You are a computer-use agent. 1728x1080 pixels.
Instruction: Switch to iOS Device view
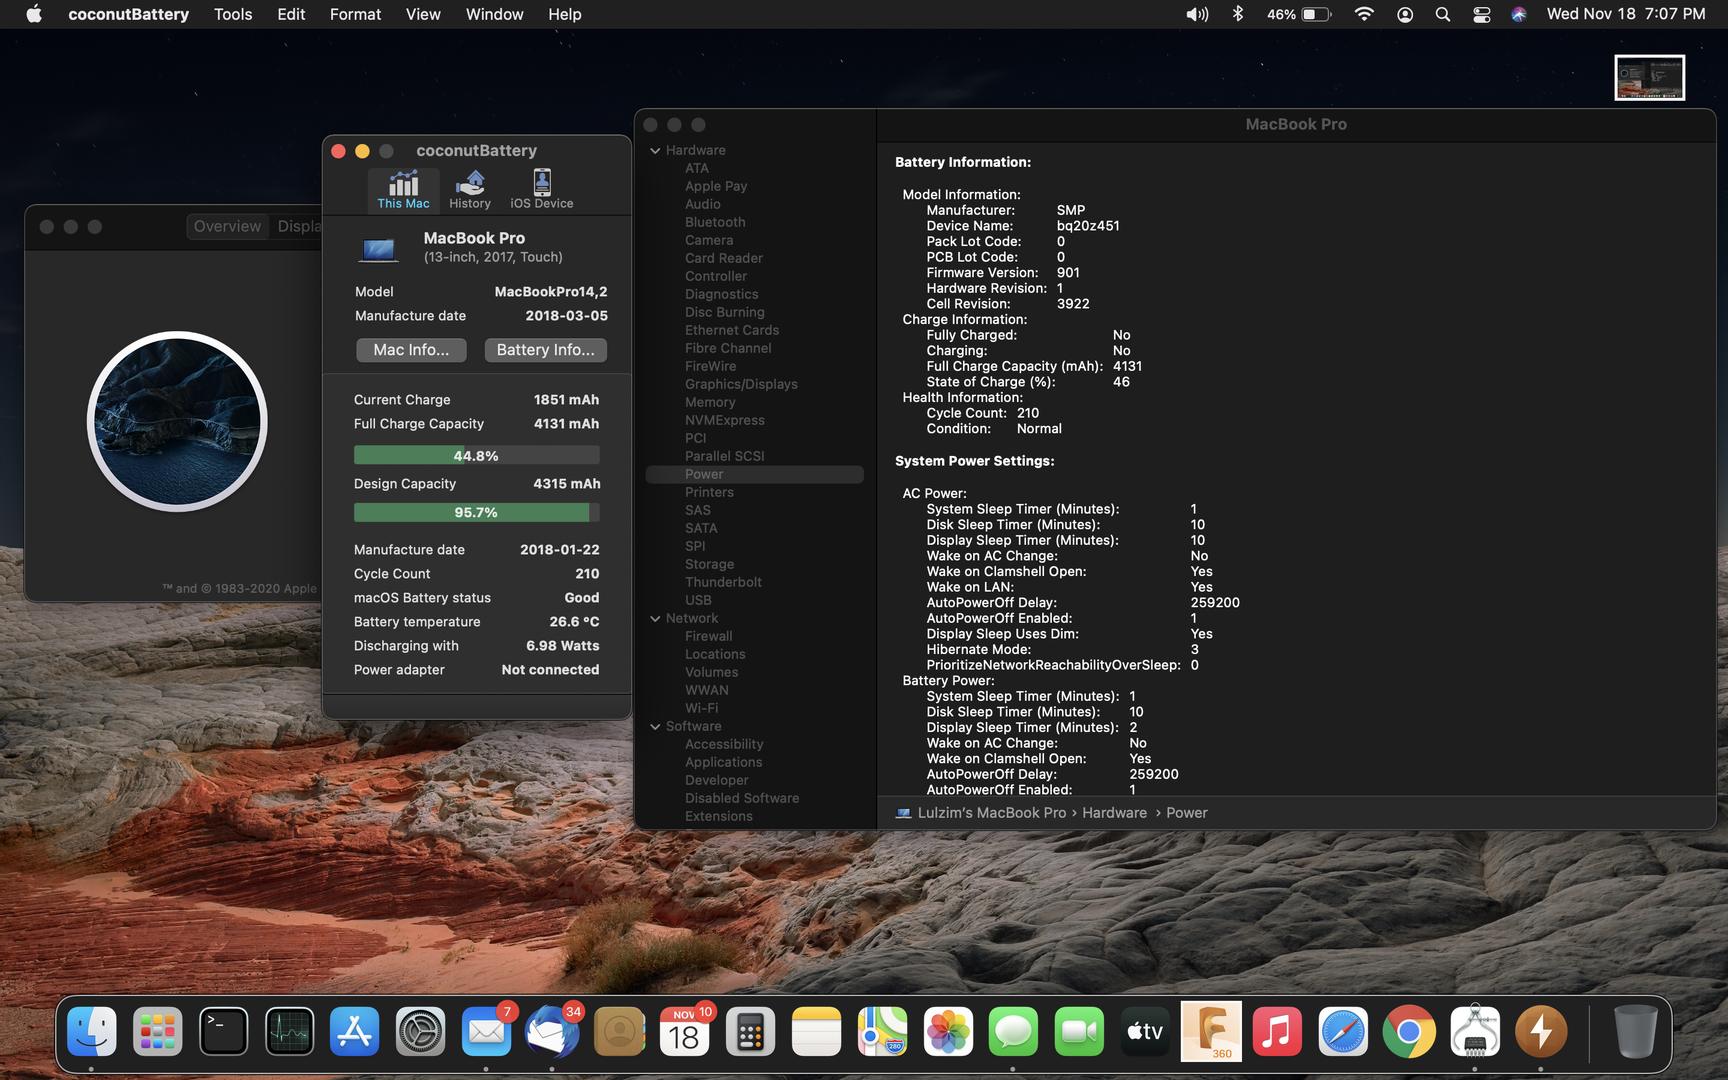tap(542, 189)
